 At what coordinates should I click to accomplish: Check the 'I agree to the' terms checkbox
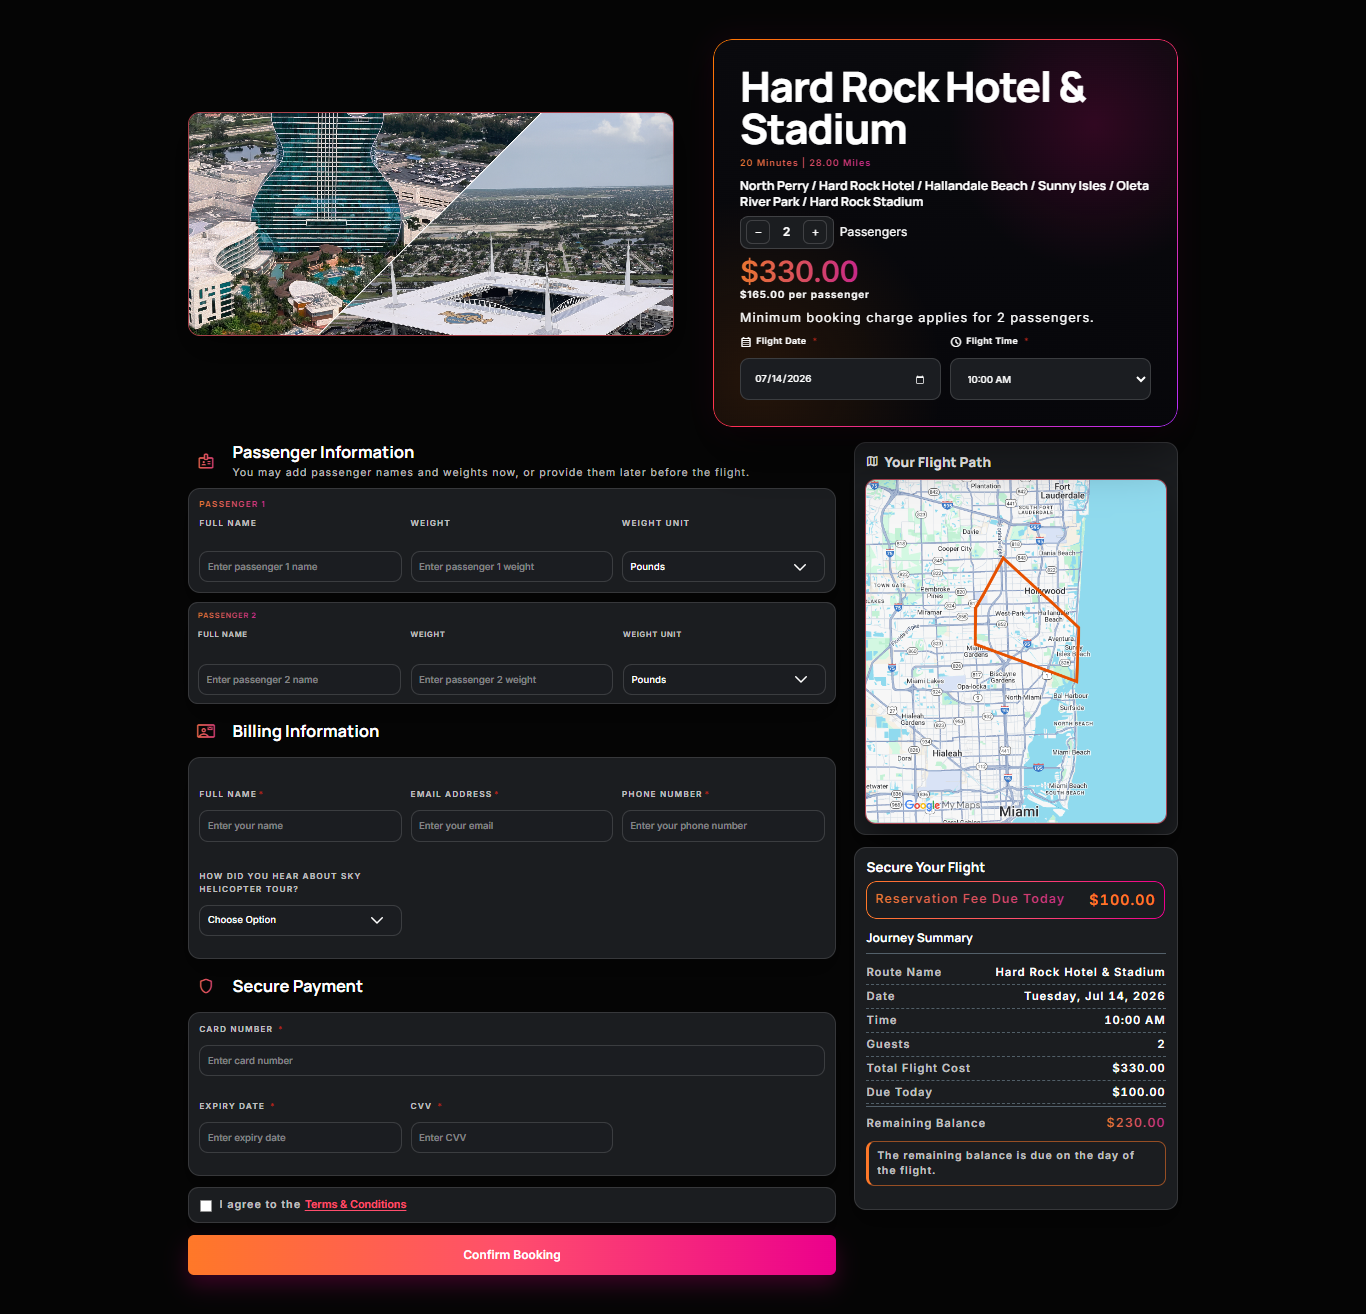tap(206, 1206)
